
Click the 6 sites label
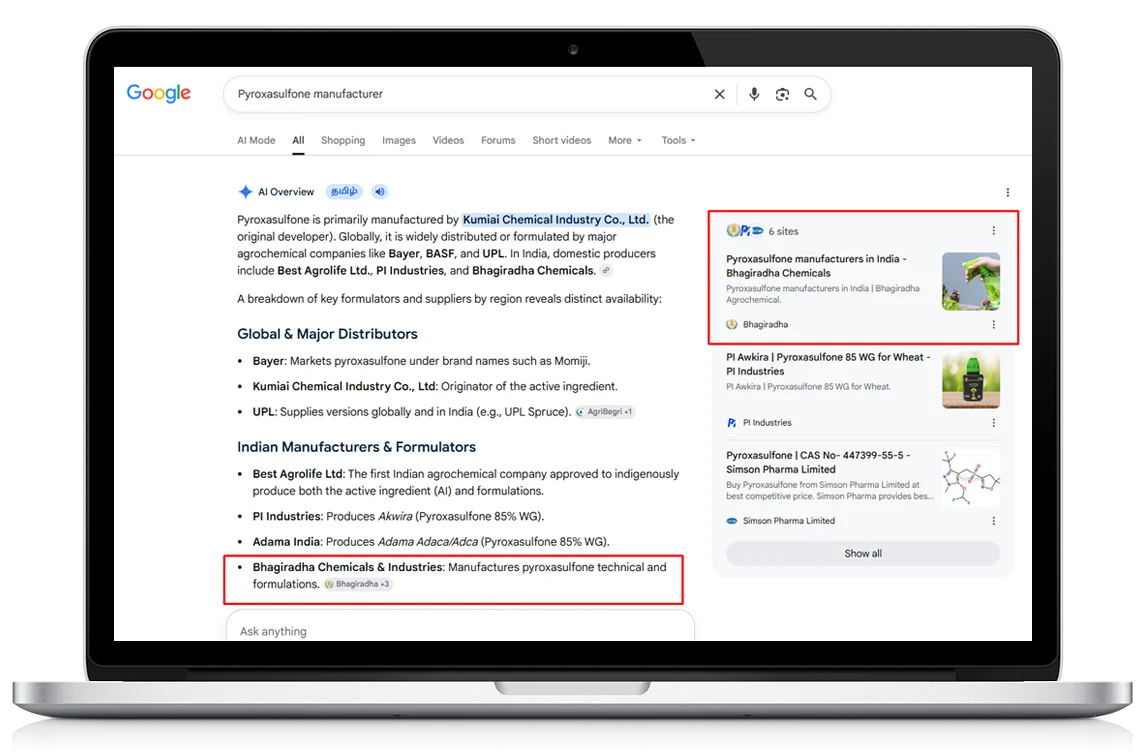point(784,232)
